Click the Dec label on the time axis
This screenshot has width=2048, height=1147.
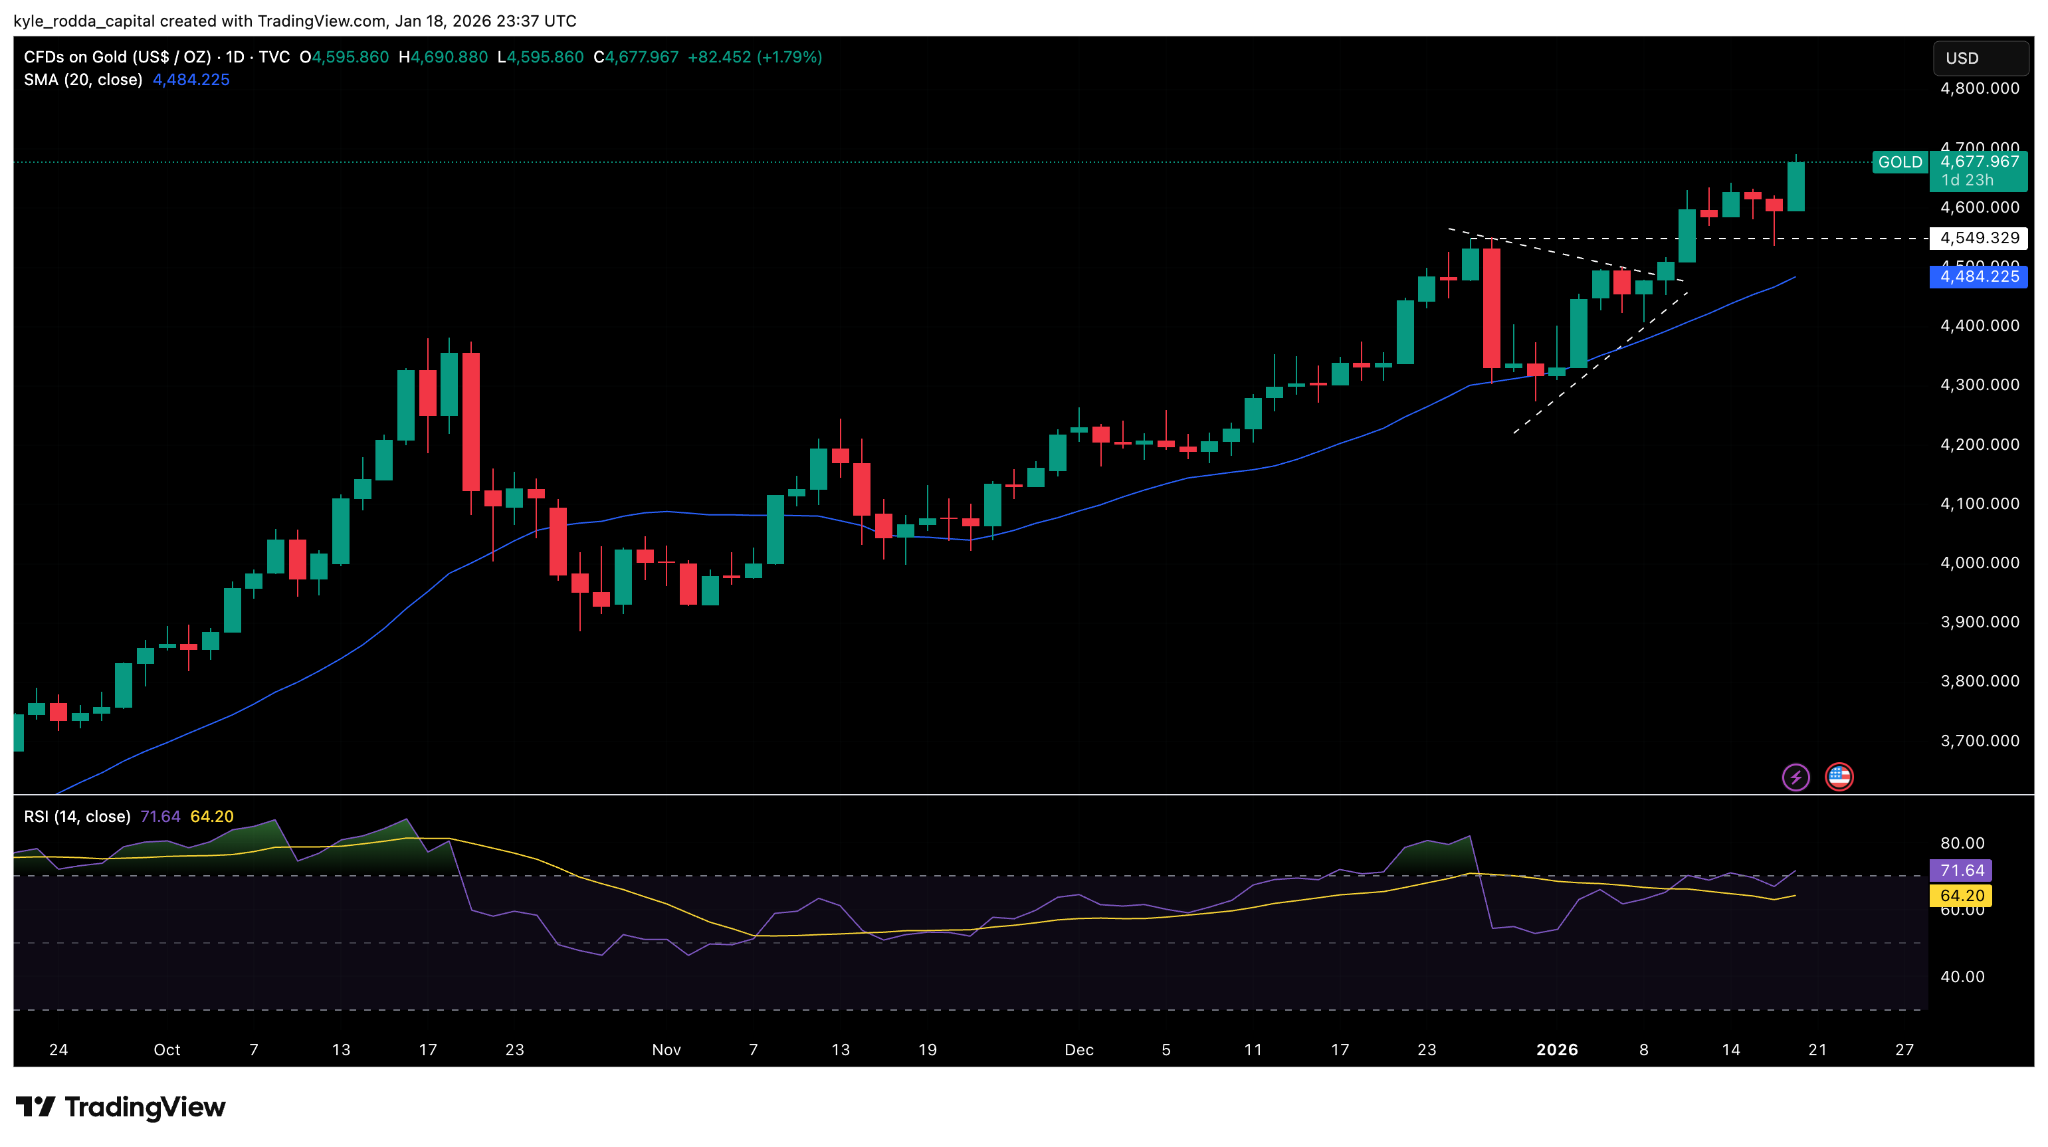[1078, 1050]
